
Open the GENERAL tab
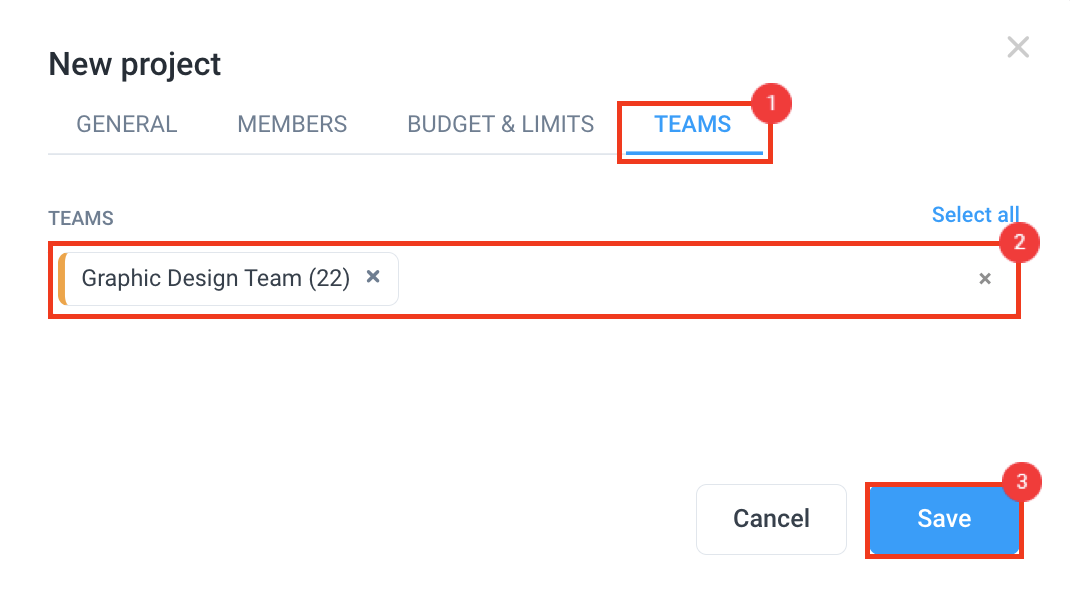tap(126, 124)
